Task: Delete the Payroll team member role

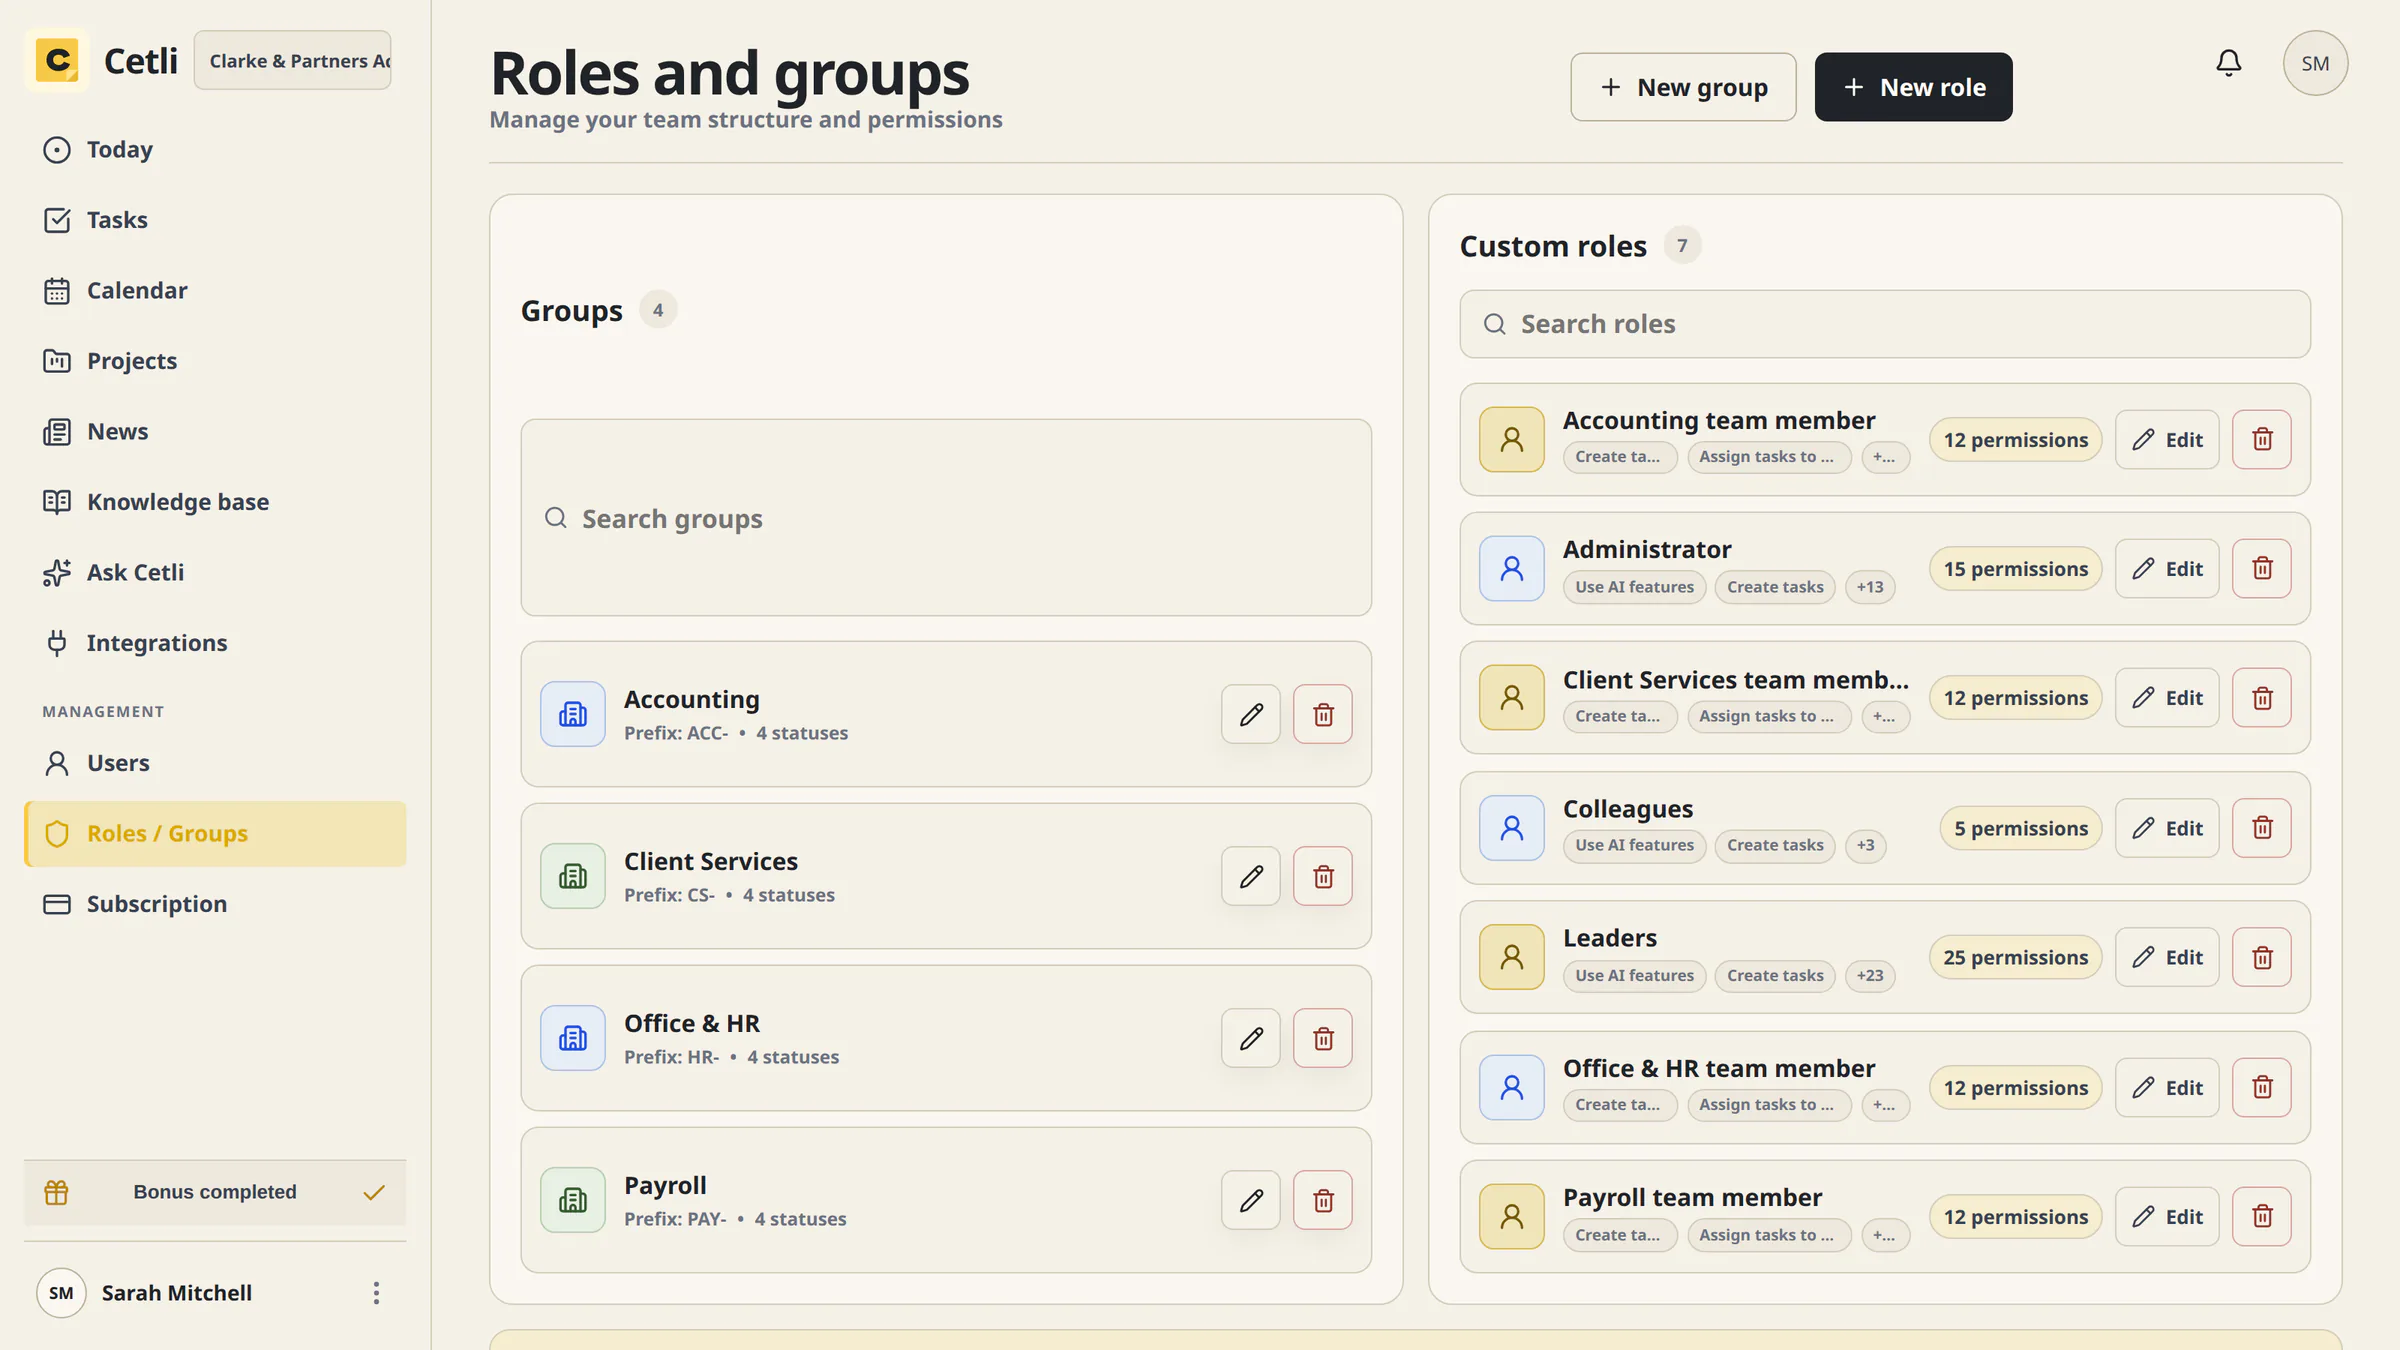Action: (2262, 1216)
